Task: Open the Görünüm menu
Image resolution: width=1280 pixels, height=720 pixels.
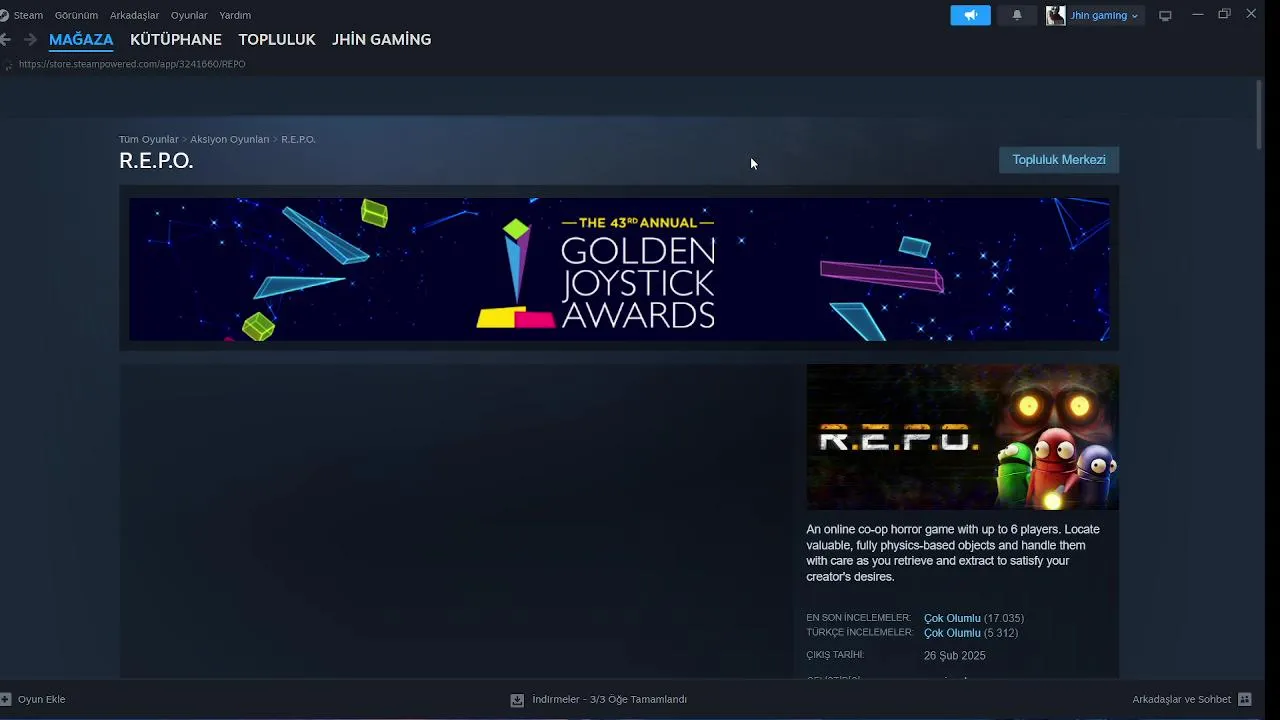Action: click(76, 15)
